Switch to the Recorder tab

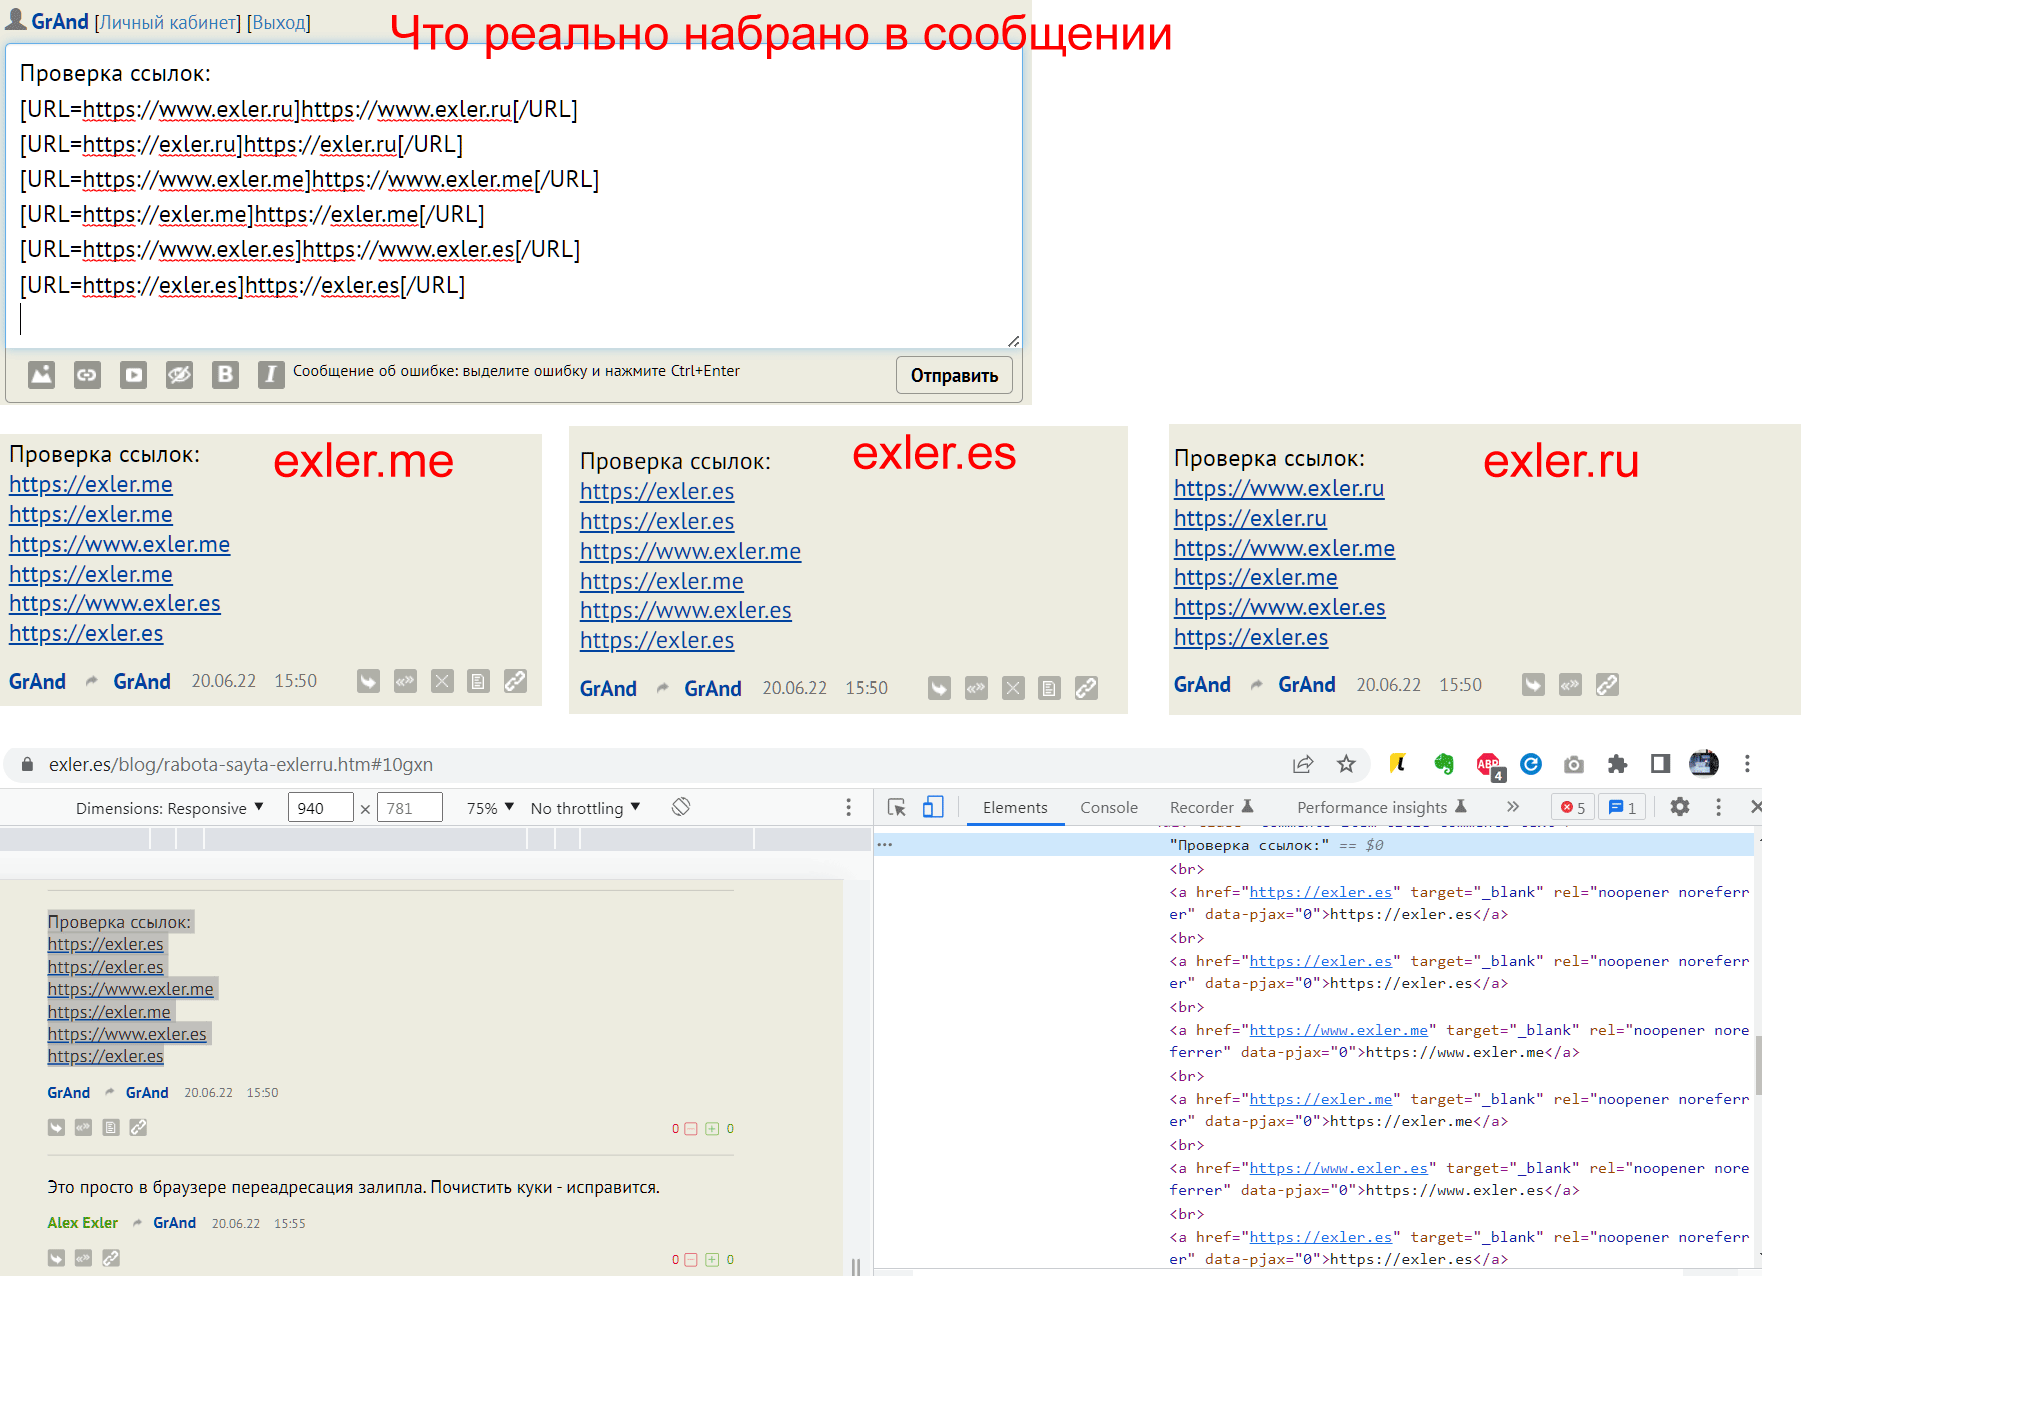[x=1210, y=808]
